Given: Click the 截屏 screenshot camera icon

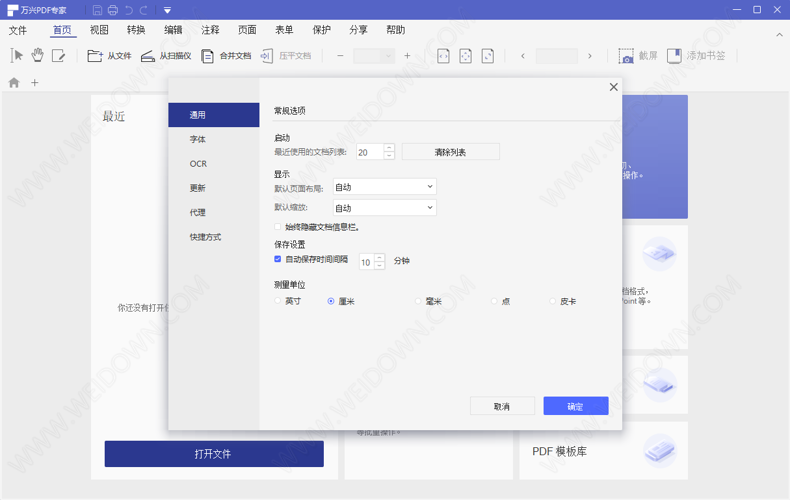Looking at the screenshot, I should click(x=626, y=56).
